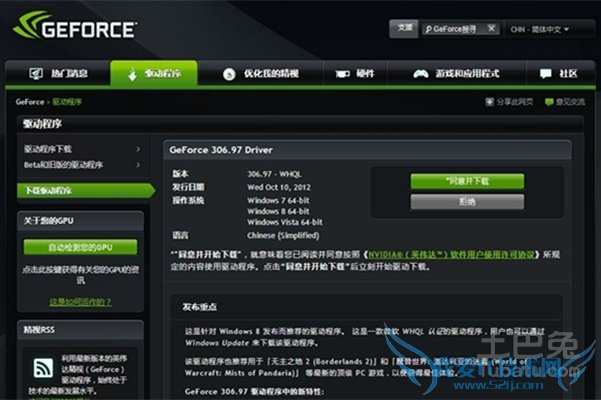Click the GeForce breadcrumb link
The height and width of the screenshot is (400, 601).
click(30, 102)
